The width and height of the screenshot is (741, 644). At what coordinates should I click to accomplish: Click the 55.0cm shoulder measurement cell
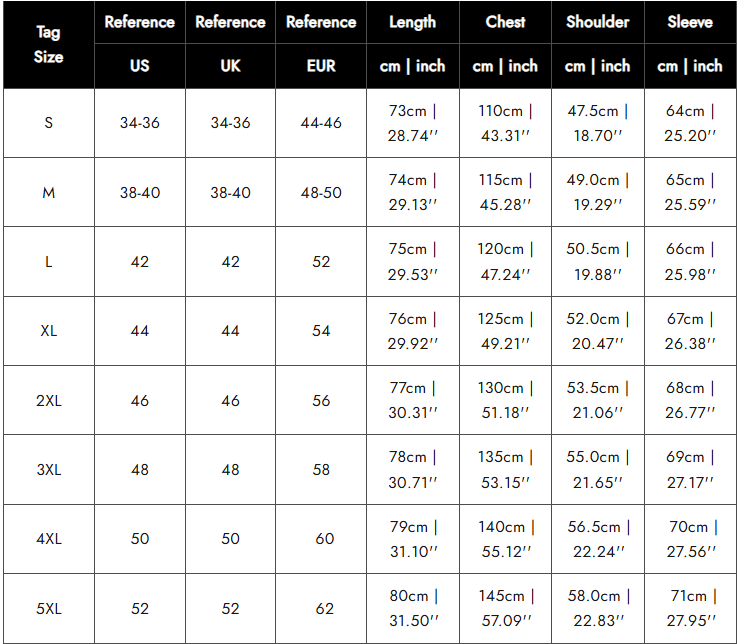click(x=597, y=469)
